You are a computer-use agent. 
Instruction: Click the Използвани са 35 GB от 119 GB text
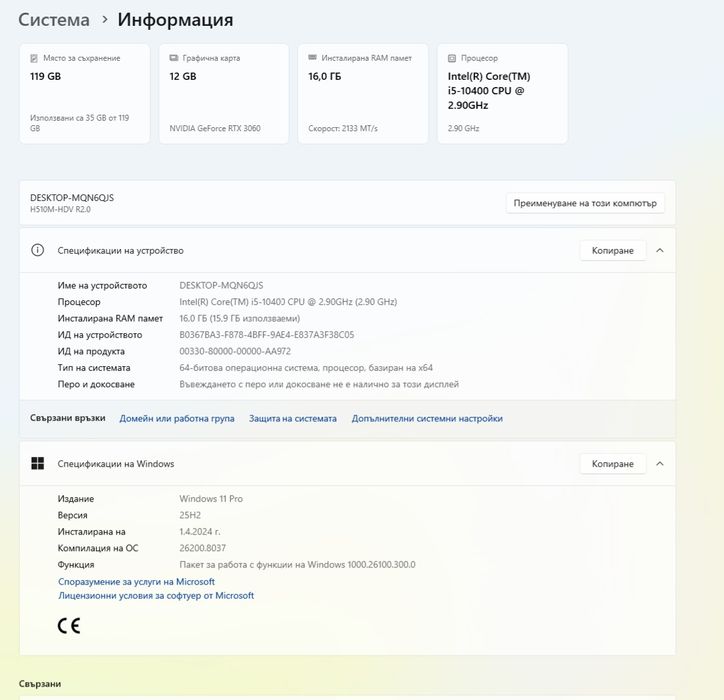pos(79,123)
